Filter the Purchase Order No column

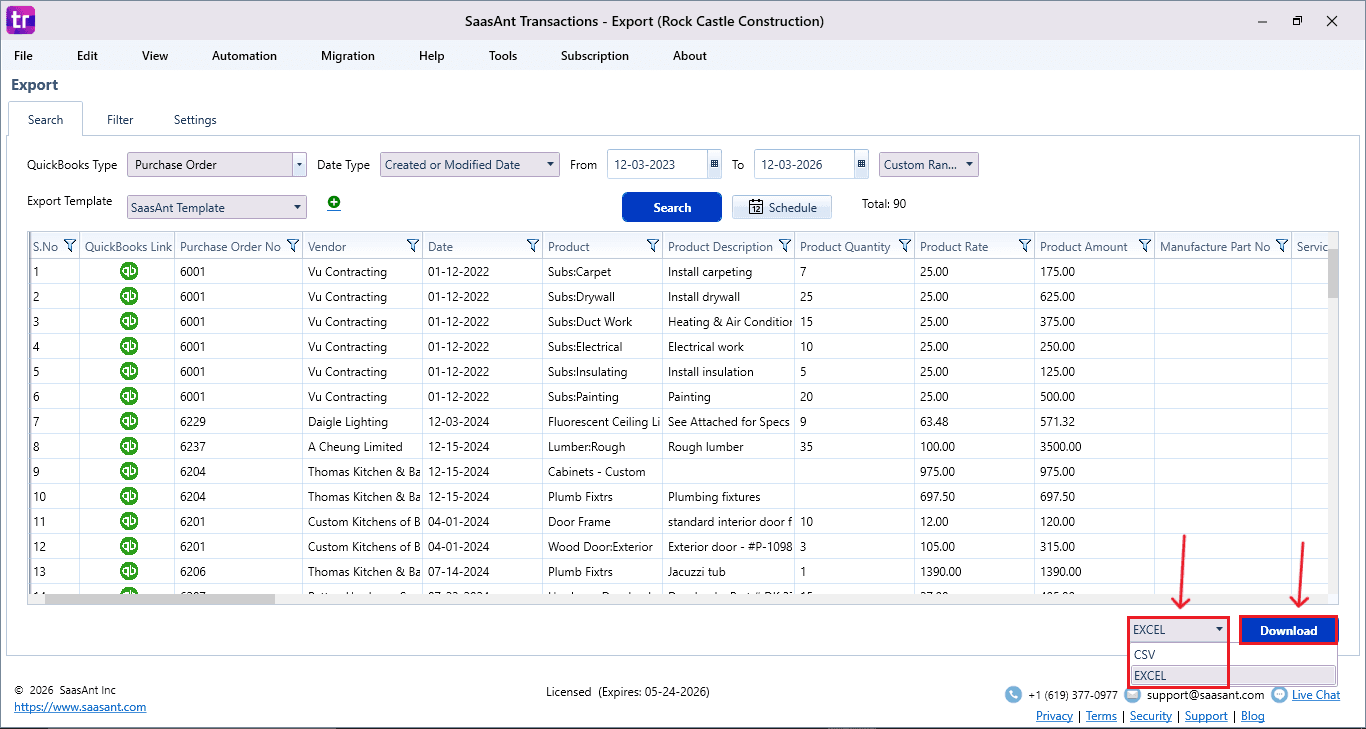(x=291, y=245)
